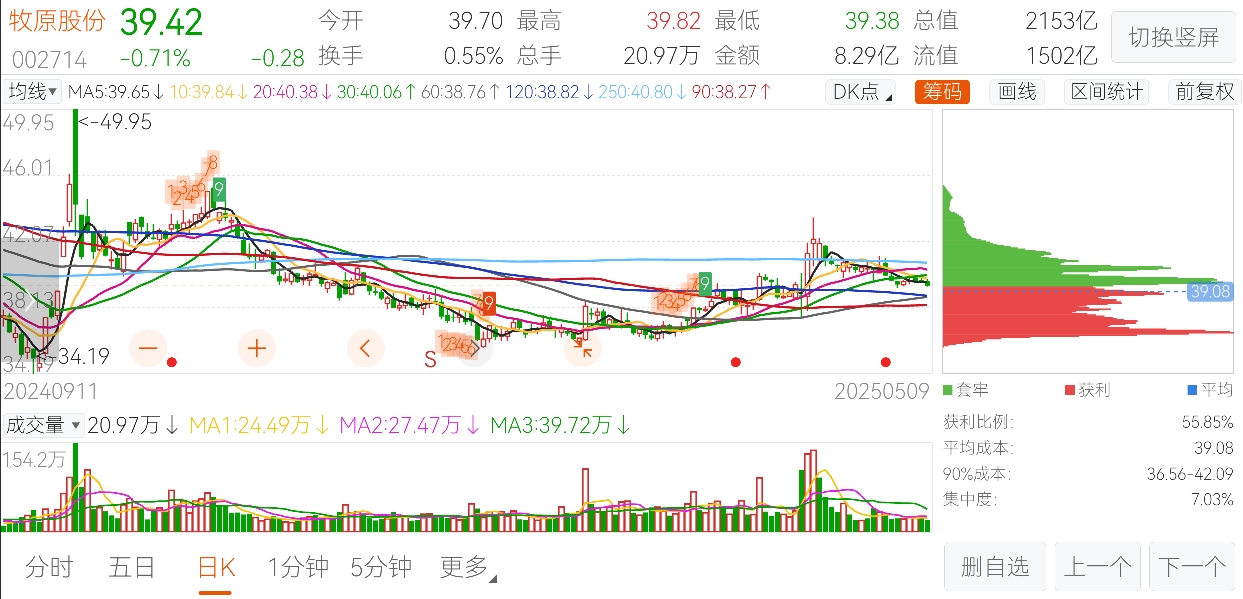Click the 120:38.82 moving average label
The width and height of the screenshot is (1243, 599).
tap(550, 92)
